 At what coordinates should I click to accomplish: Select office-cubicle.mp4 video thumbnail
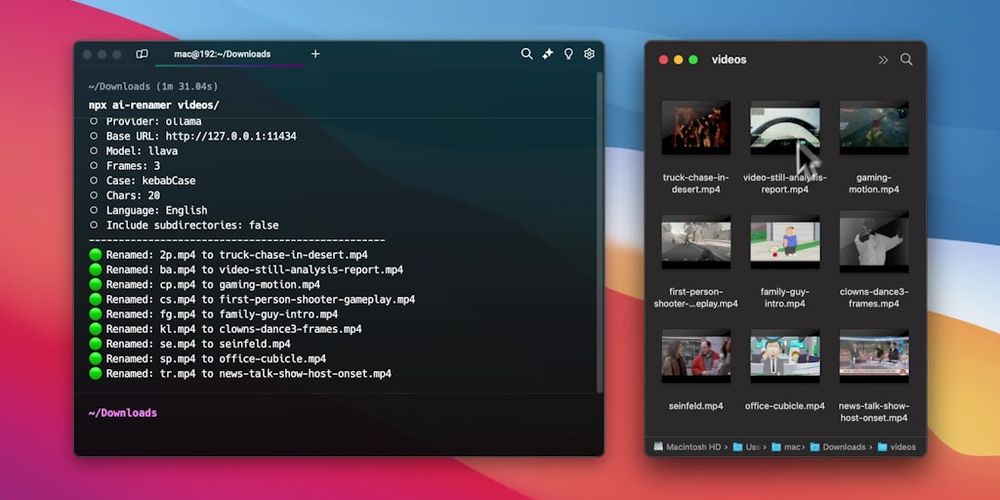tap(785, 356)
